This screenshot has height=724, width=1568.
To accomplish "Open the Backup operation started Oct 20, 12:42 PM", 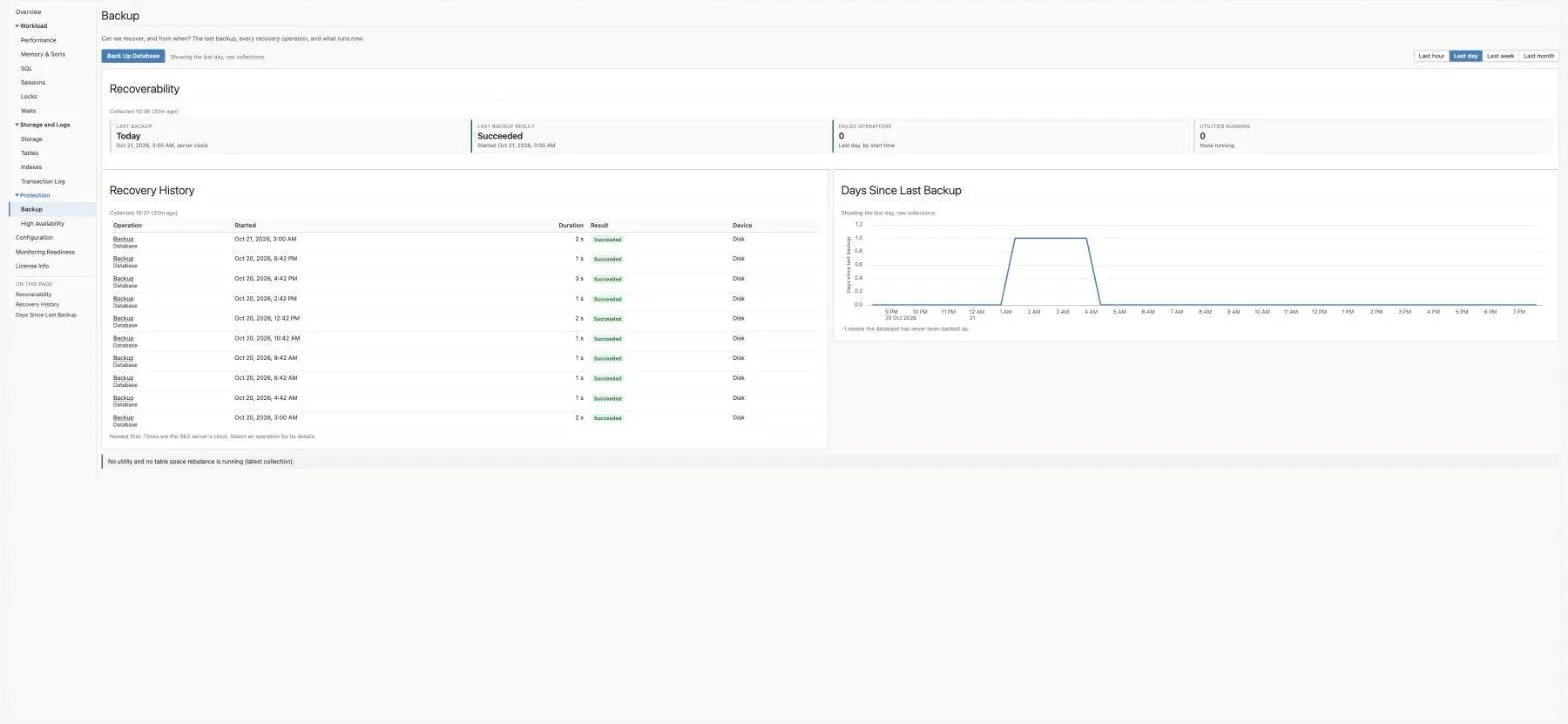I will pyautogui.click(x=123, y=318).
